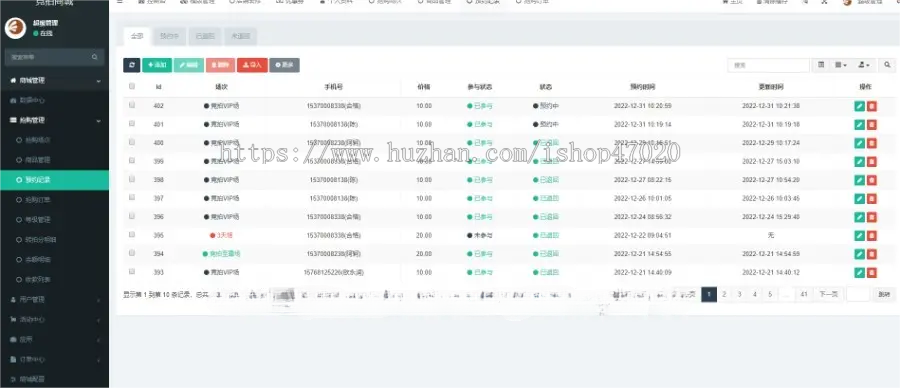Click the search icon in sidebar menu search

coord(95,57)
